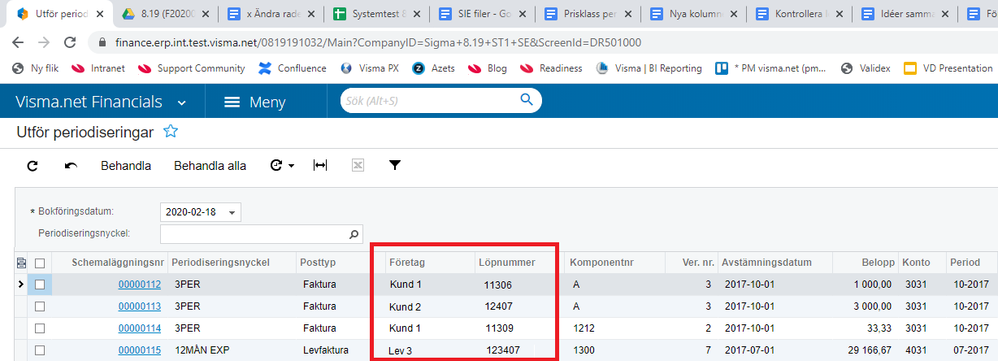Open the Meny main menu
This screenshot has width=998, height=361.
(x=255, y=103)
